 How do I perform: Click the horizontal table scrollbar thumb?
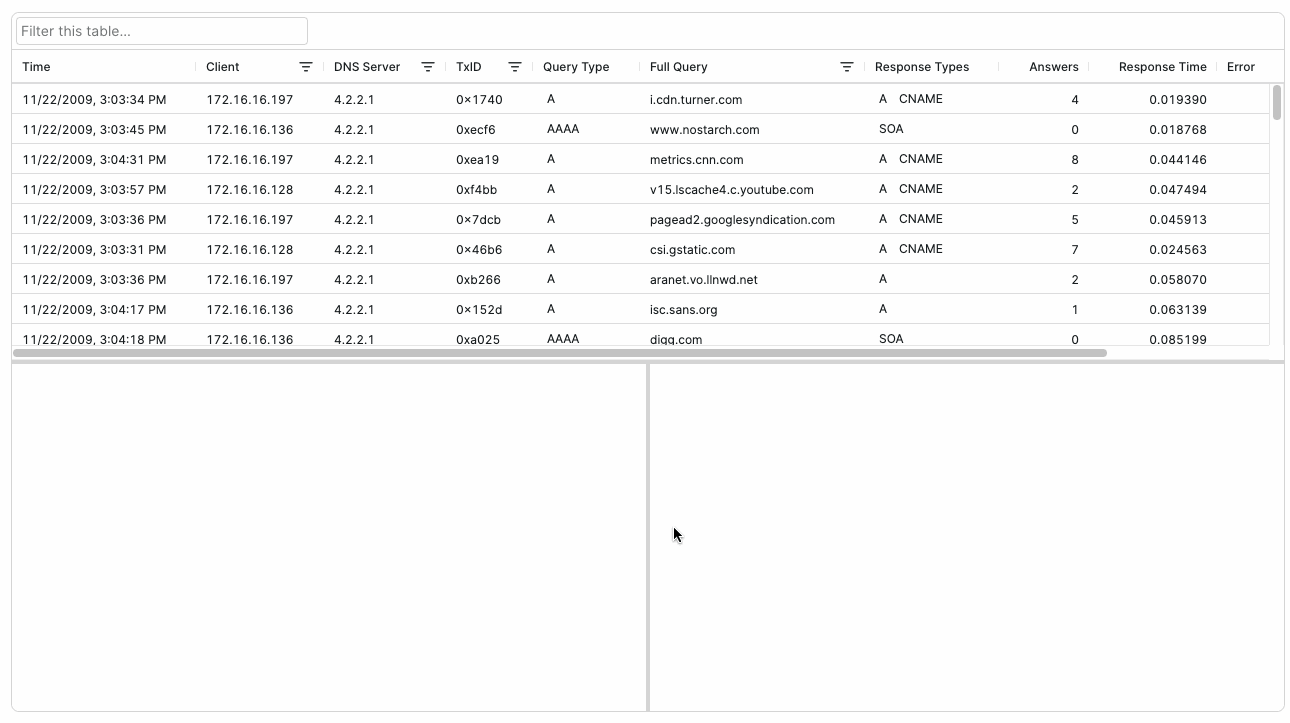click(560, 353)
